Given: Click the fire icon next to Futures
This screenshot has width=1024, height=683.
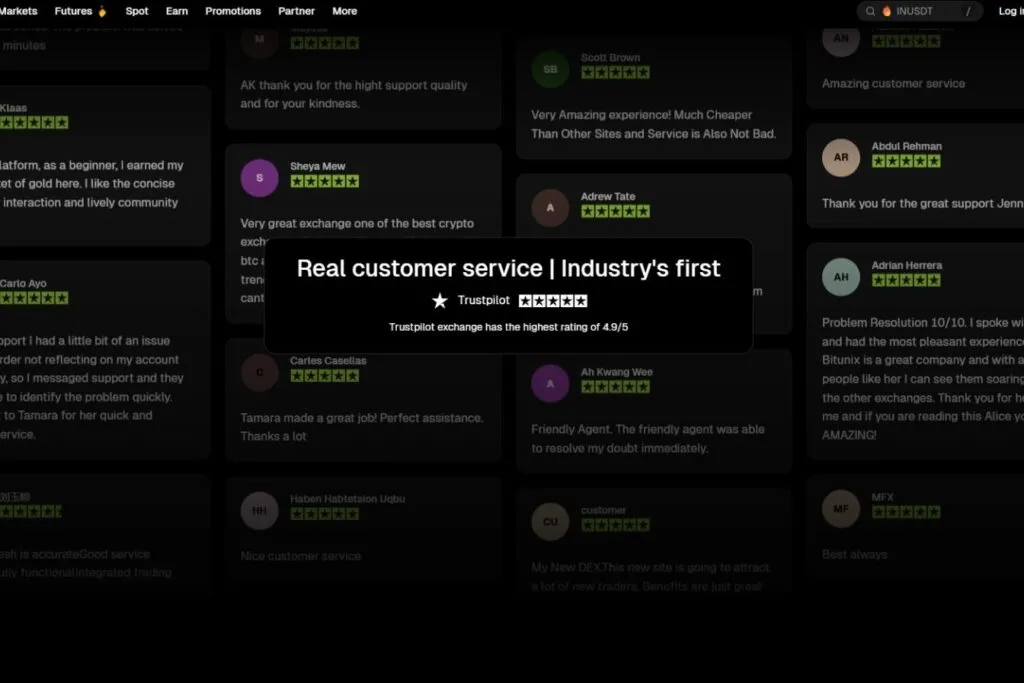Looking at the screenshot, I should (x=102, y=11).
